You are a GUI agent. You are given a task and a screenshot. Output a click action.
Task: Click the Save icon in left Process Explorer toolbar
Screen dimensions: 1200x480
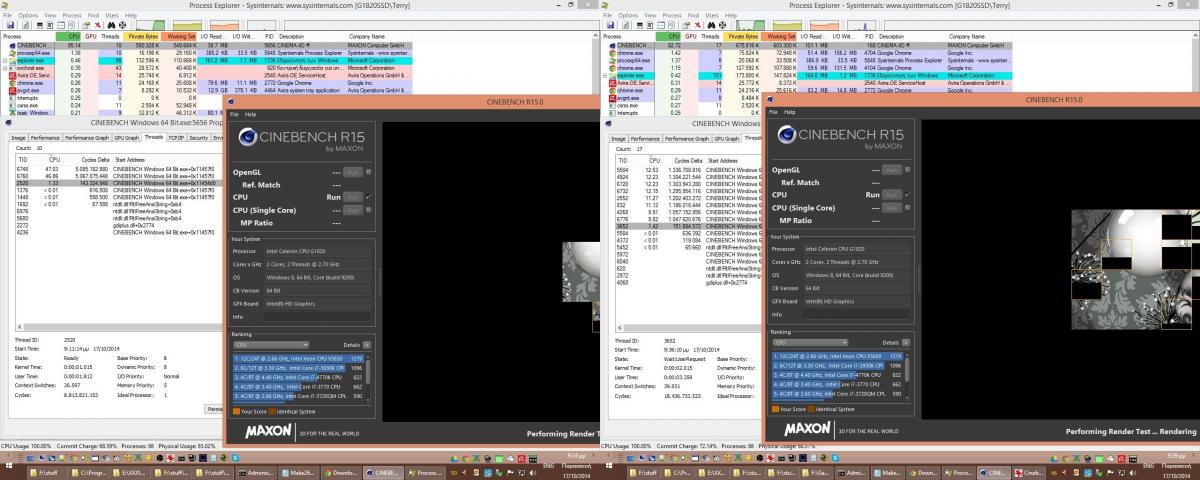coord(10,25)
